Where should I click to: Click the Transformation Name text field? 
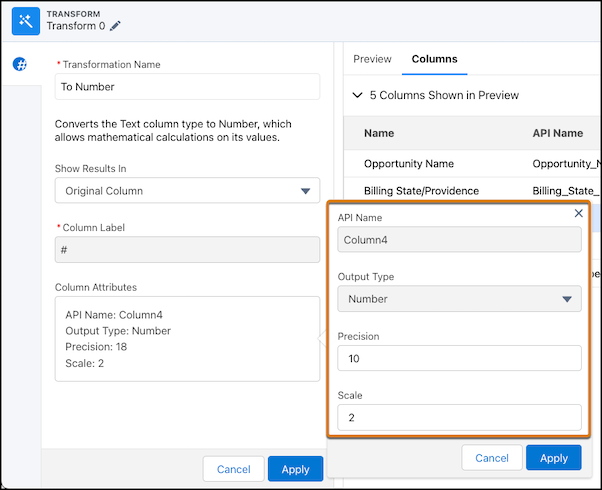(x=187, y=87)
